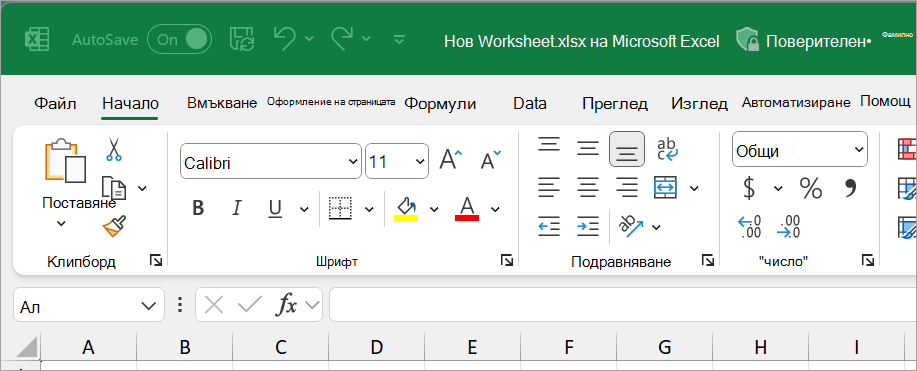Open the Подравняване dialog launcher

708,260
